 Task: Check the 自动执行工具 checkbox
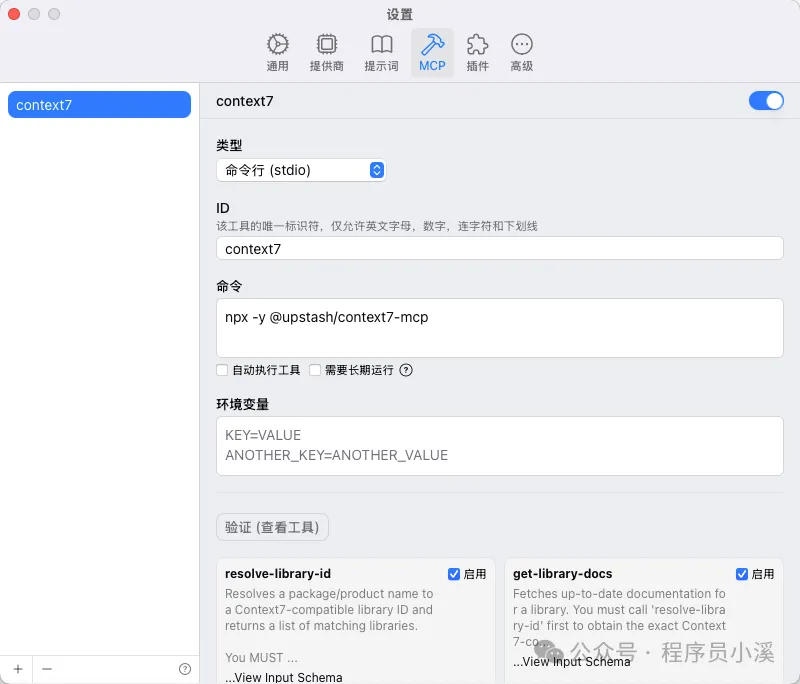222,370
